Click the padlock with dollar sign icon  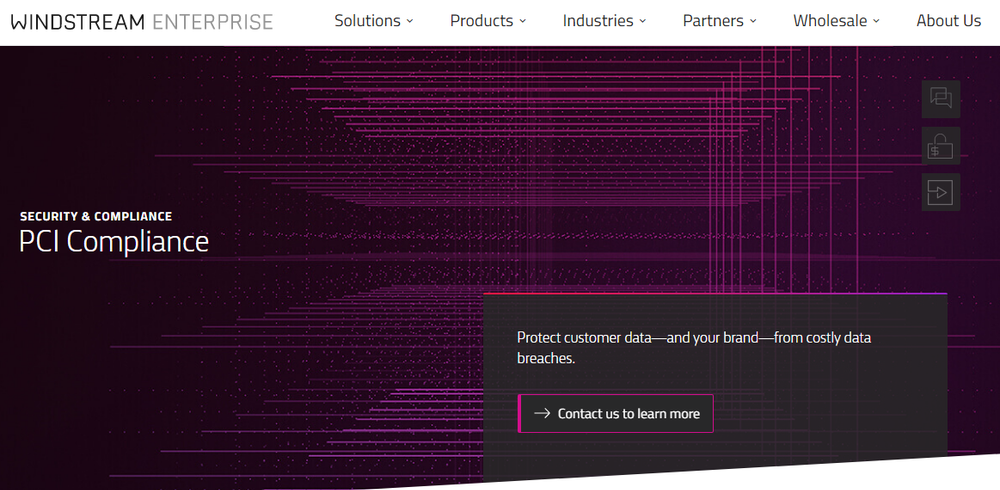click(941, 146)
